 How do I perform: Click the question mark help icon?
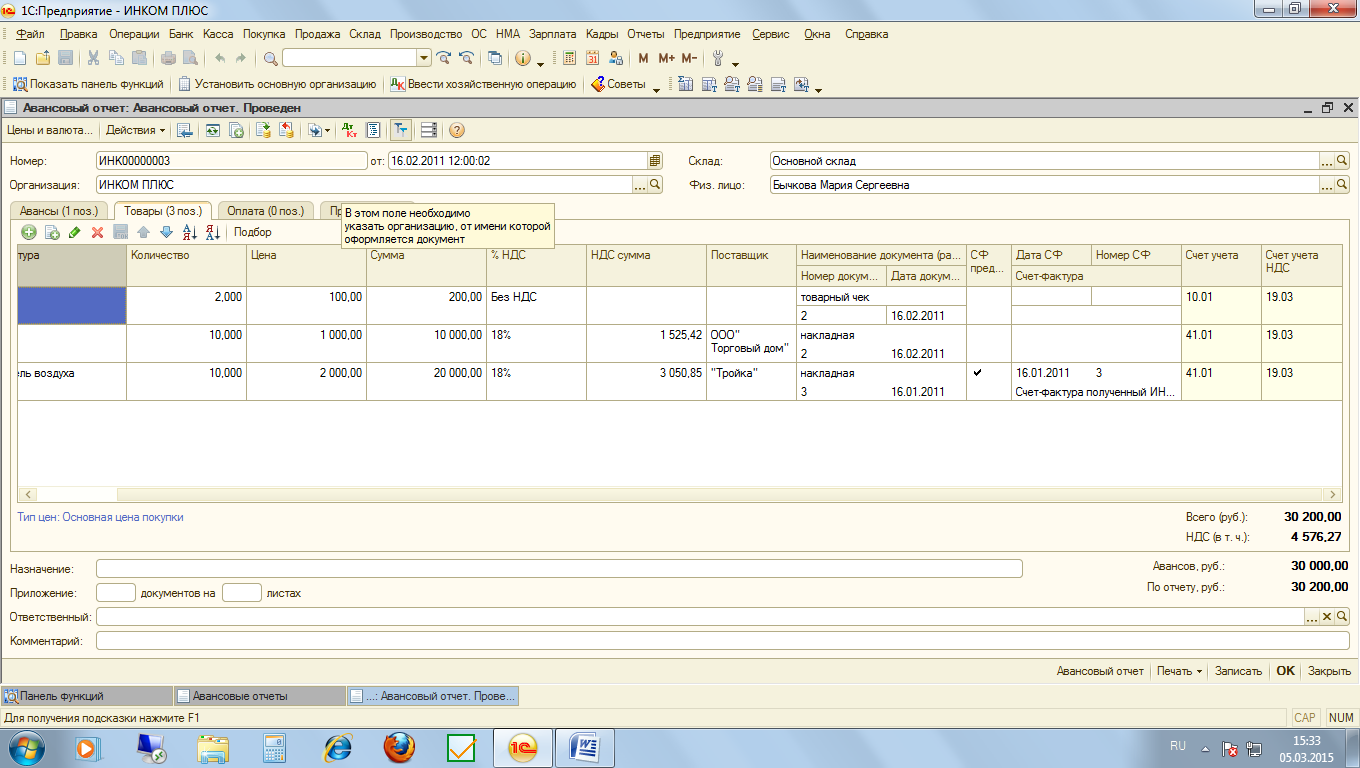pyautogui.click(x=457, y=130)
